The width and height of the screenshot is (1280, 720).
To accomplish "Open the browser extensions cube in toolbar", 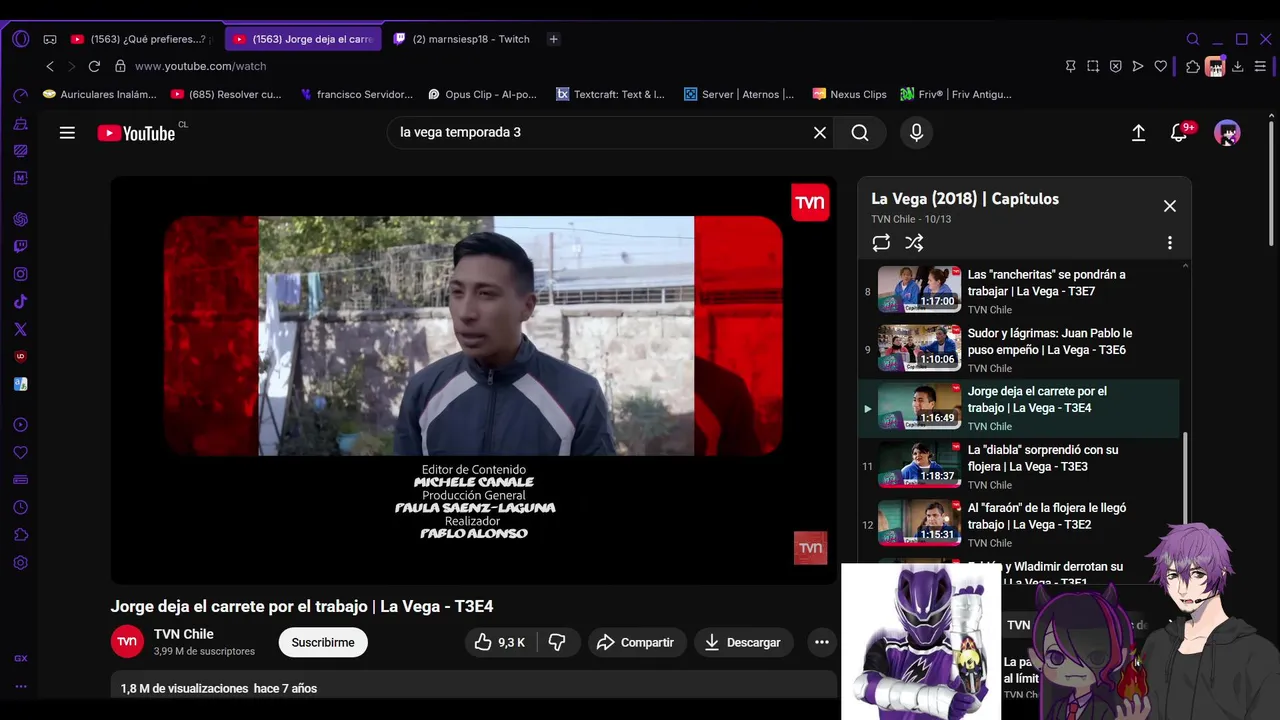I will click(1192, 66).
